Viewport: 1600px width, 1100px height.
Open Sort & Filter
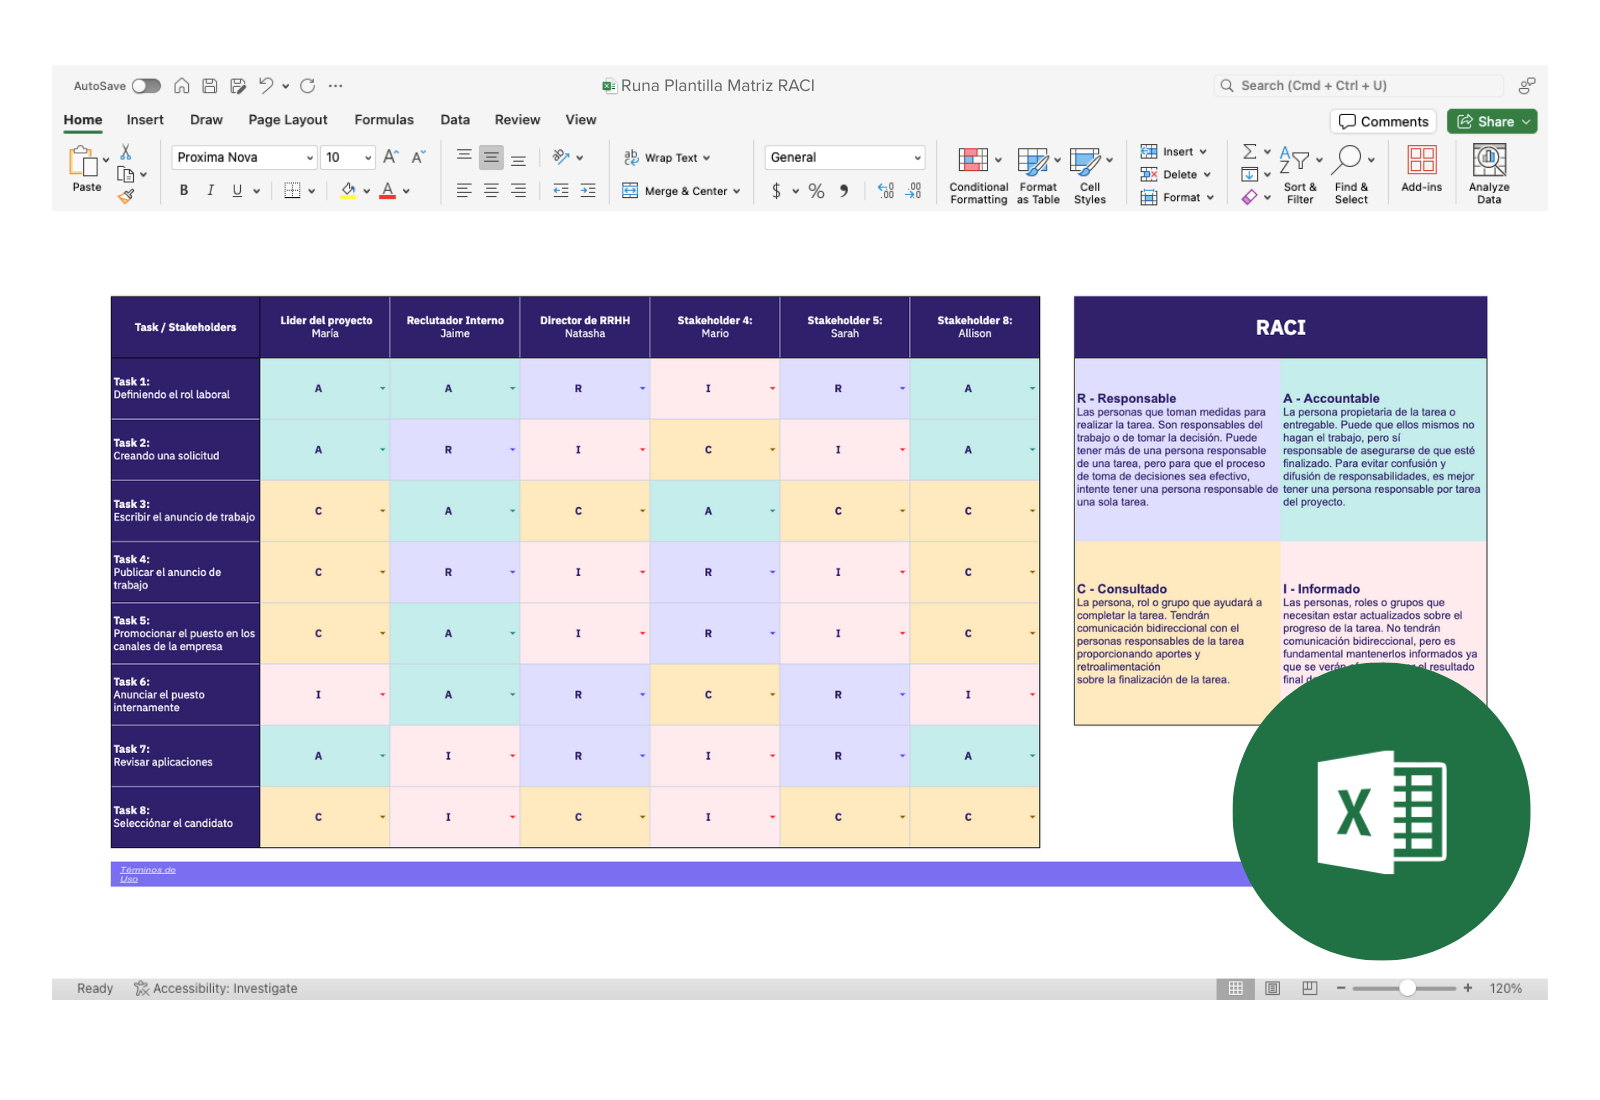pos(1300,175)
